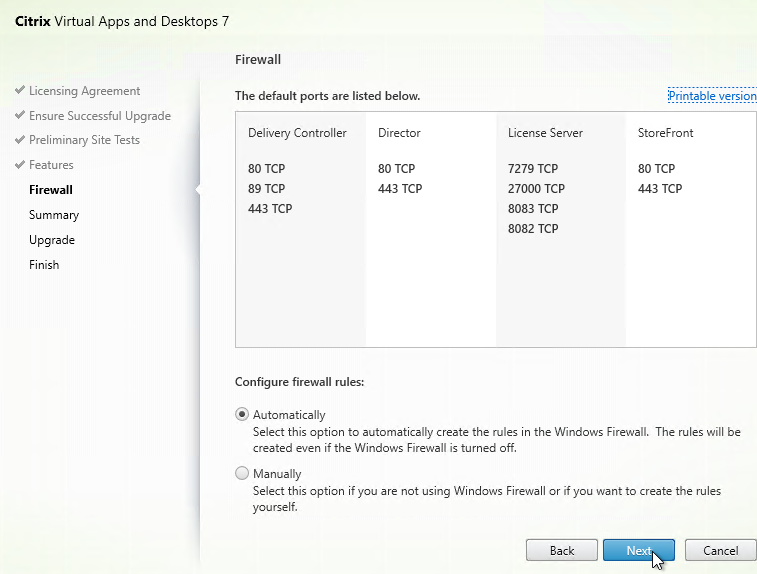The height and width of the screenshot is (574, 757).
Task: Click 443 TCP under Director
Action: tap(400, 189)
